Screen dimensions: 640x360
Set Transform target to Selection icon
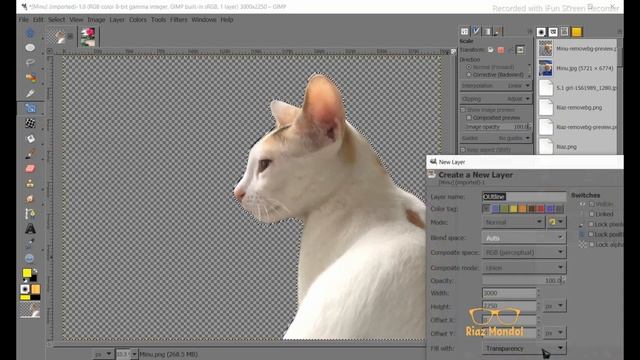click(x=501, y=50)
